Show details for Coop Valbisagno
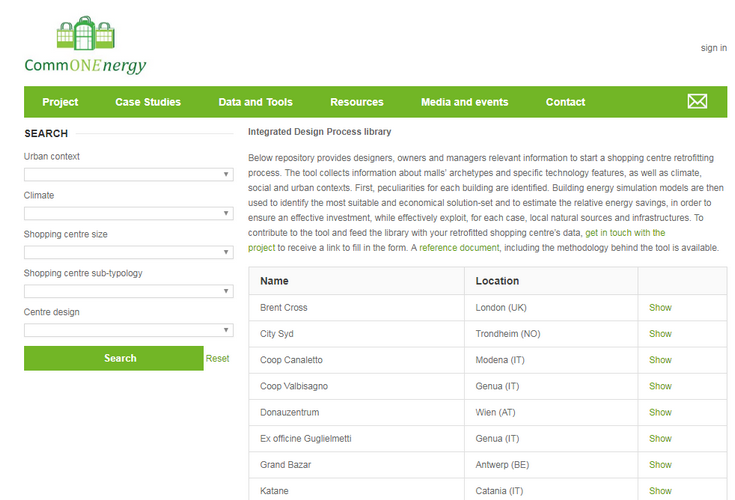Viewport: 735px width, 500px height. point(660,386)
